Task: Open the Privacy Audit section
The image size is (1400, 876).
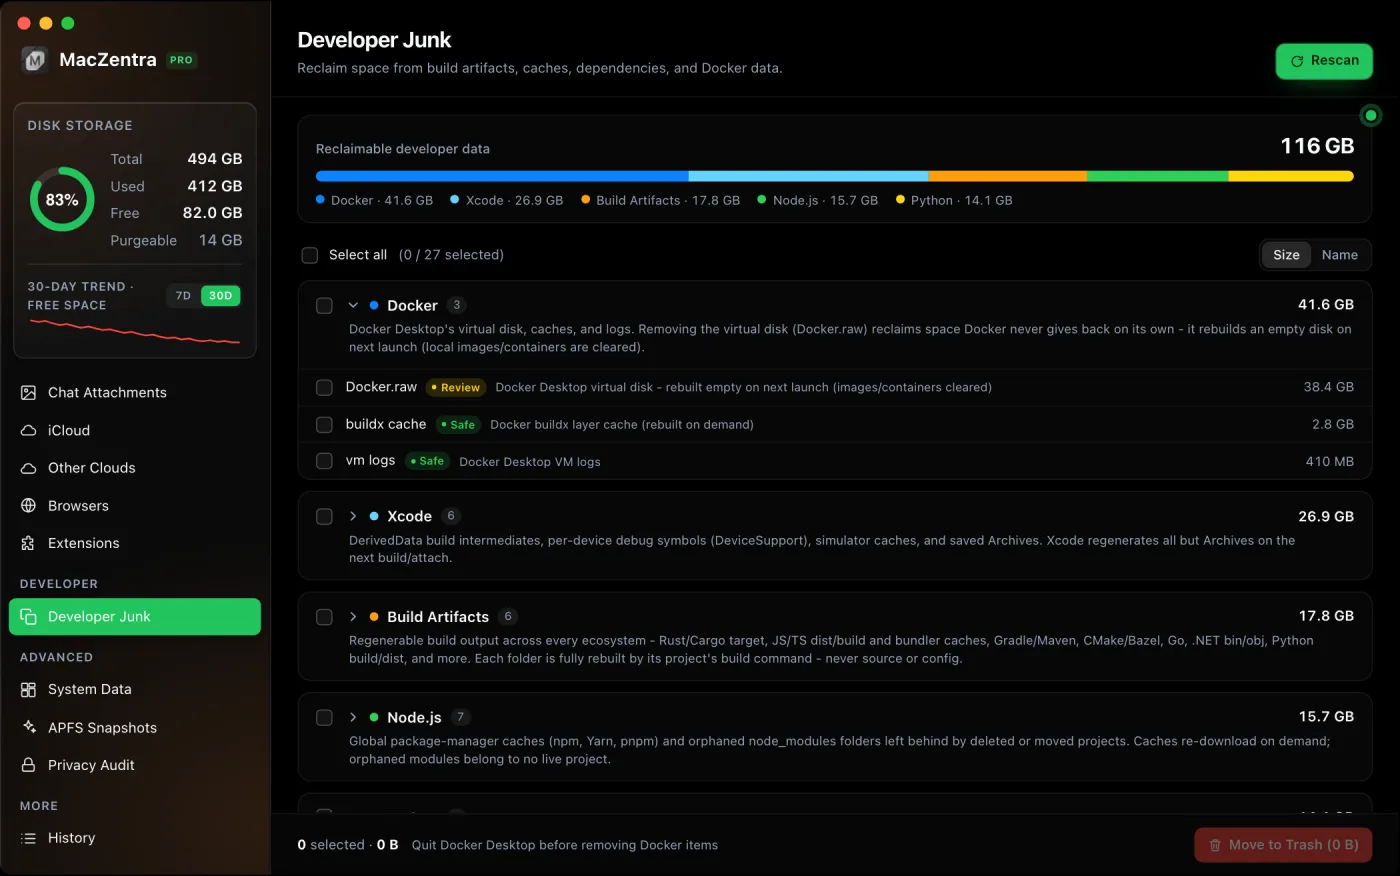Action: click(x=135, y=765)
